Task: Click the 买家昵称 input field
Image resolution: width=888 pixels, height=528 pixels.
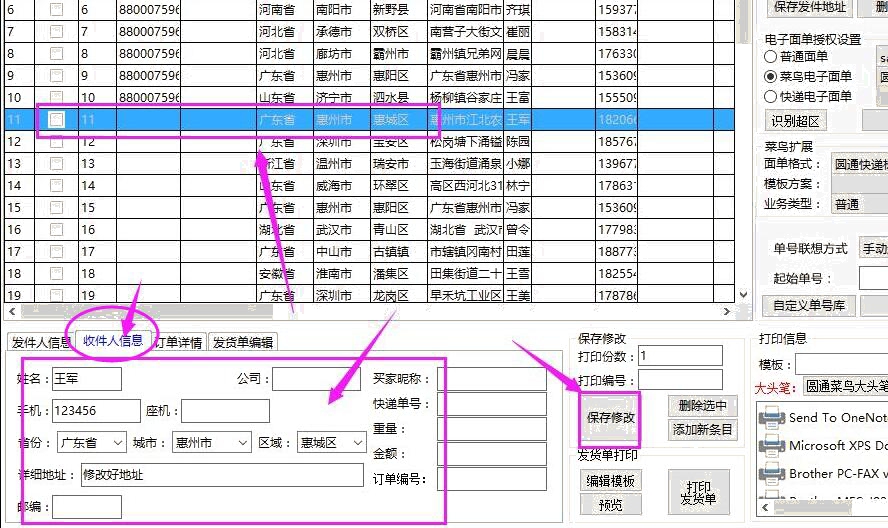Action: pyautogui.click(x=492, y=379)
